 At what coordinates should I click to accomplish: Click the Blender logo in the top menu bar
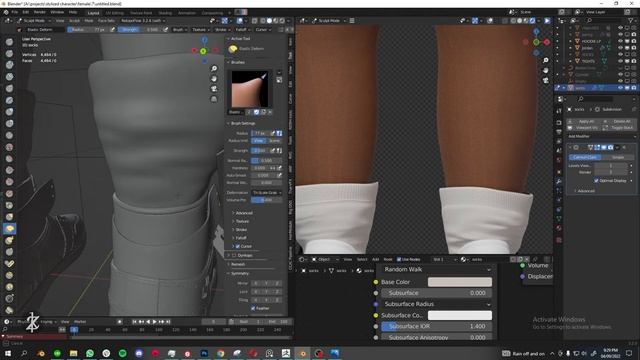pos(6,12)
